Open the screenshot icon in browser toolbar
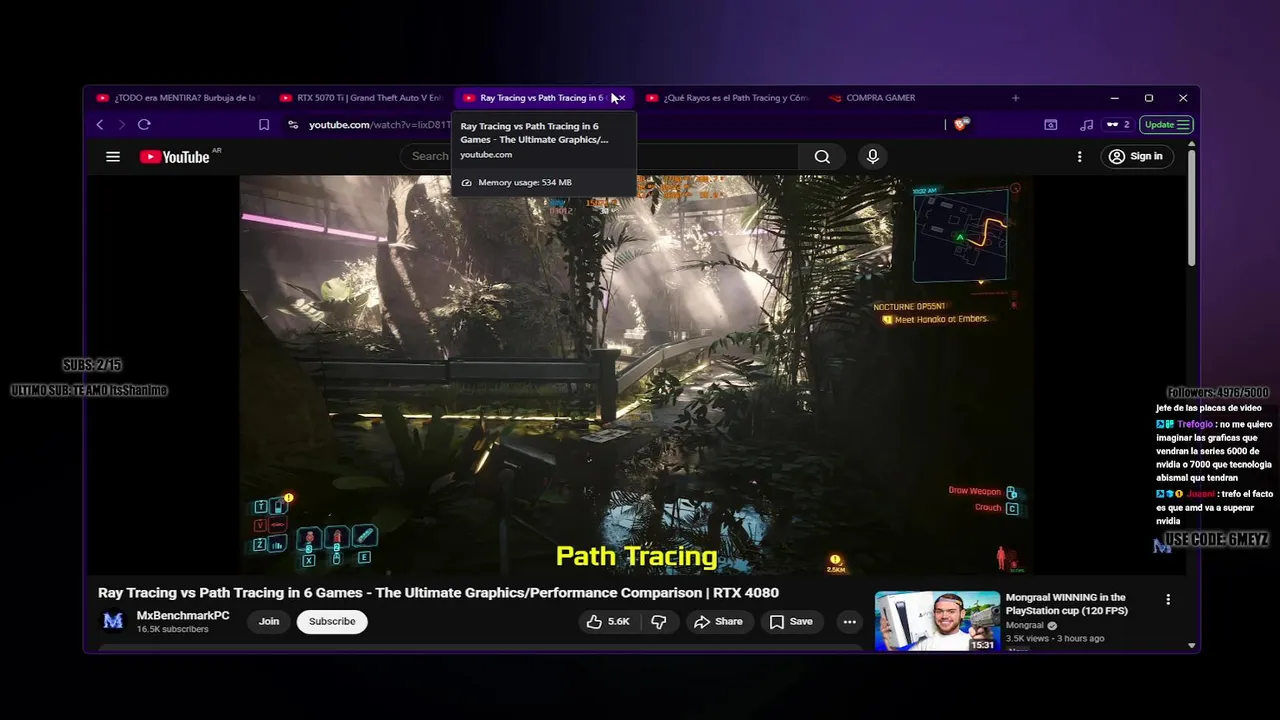 1051,125
